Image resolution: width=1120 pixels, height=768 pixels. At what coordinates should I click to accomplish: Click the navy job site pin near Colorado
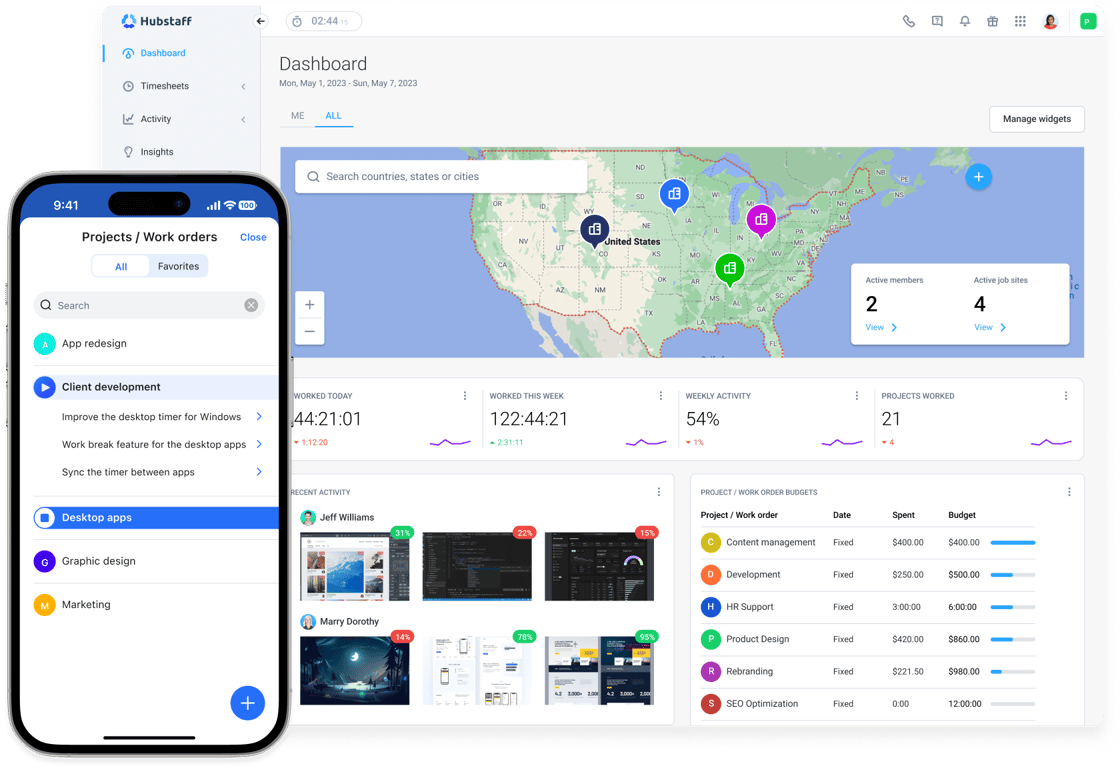point(594,231)
